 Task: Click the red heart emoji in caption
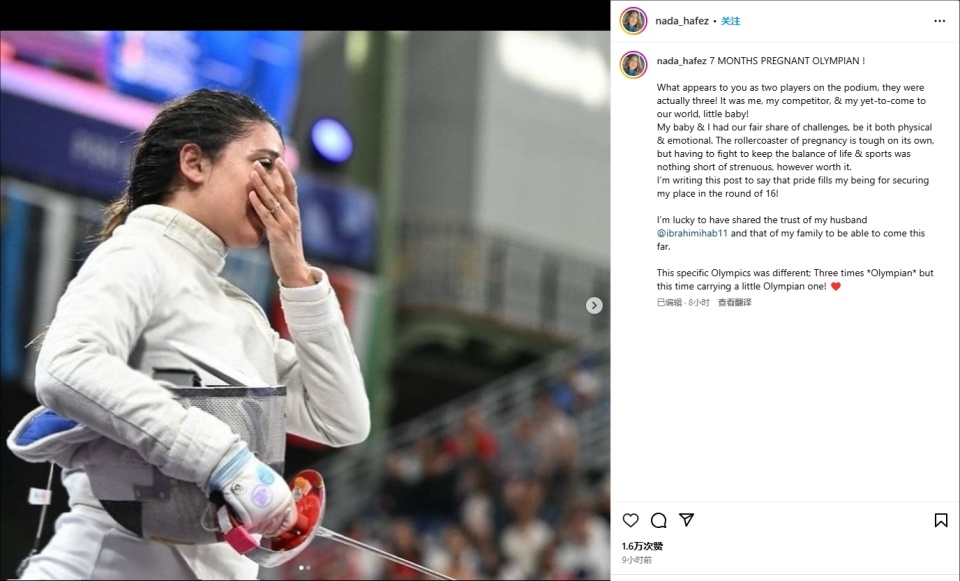click(x=836, y=286)
